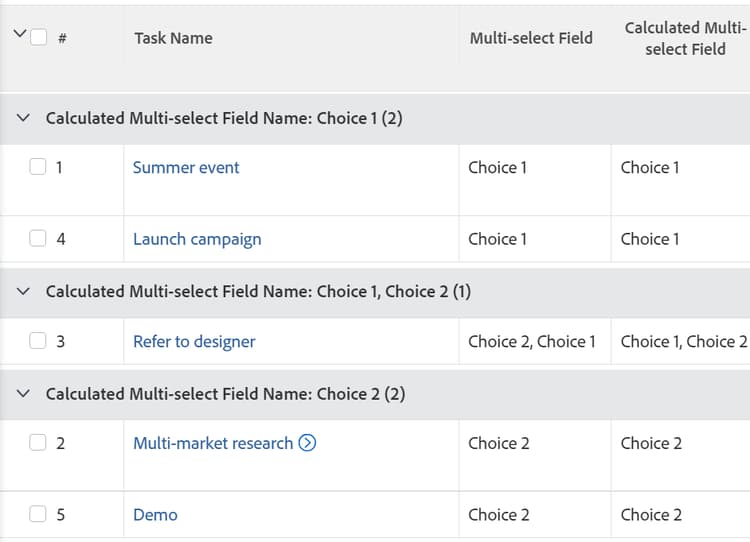Click the Refer to designer link
This screenshot has width=750, height=542.
[194, 342]
